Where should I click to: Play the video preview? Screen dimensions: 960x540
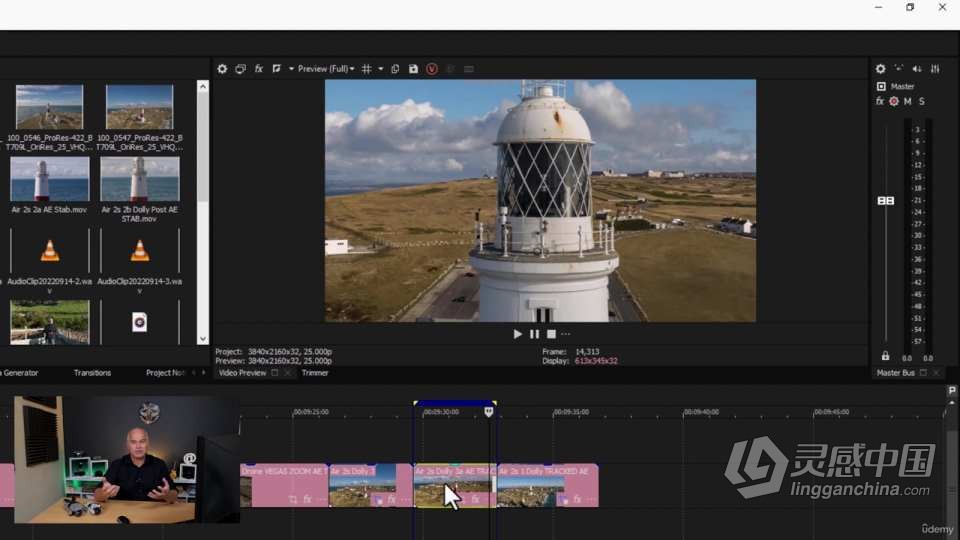(x=517, y=334)
